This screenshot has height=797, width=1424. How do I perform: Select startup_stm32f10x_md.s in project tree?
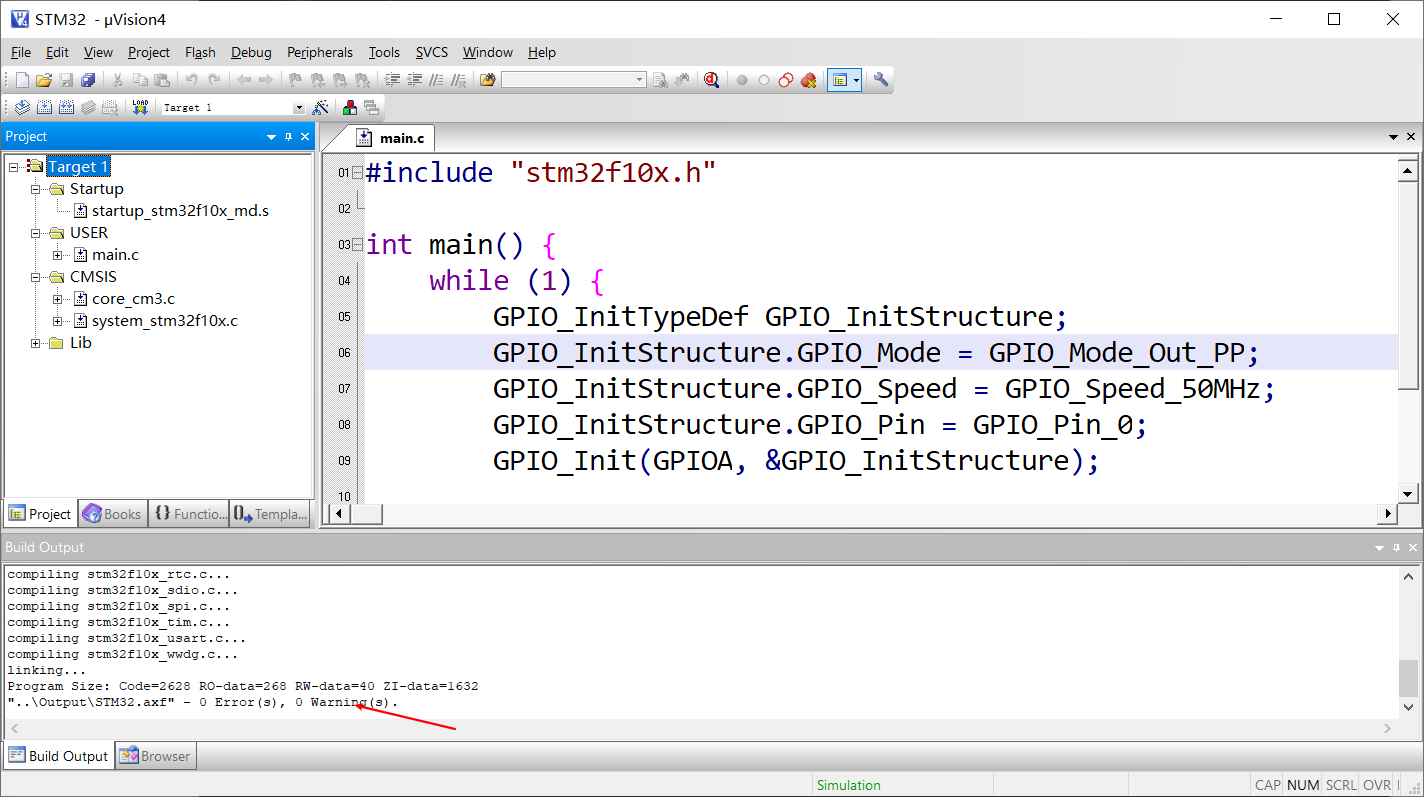pos(180,211)
